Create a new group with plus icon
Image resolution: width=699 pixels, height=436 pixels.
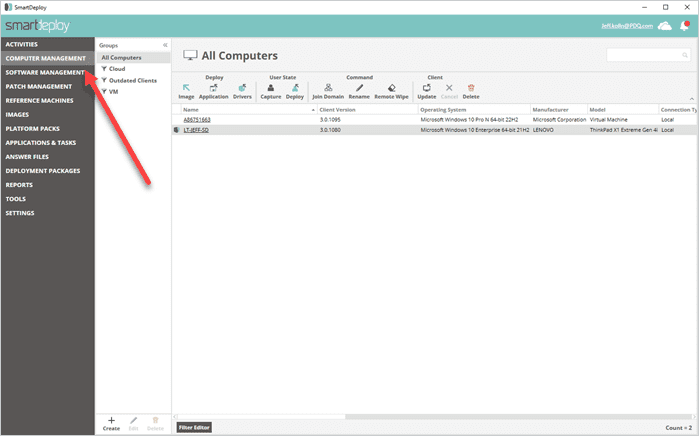click(x=111, y=420)
